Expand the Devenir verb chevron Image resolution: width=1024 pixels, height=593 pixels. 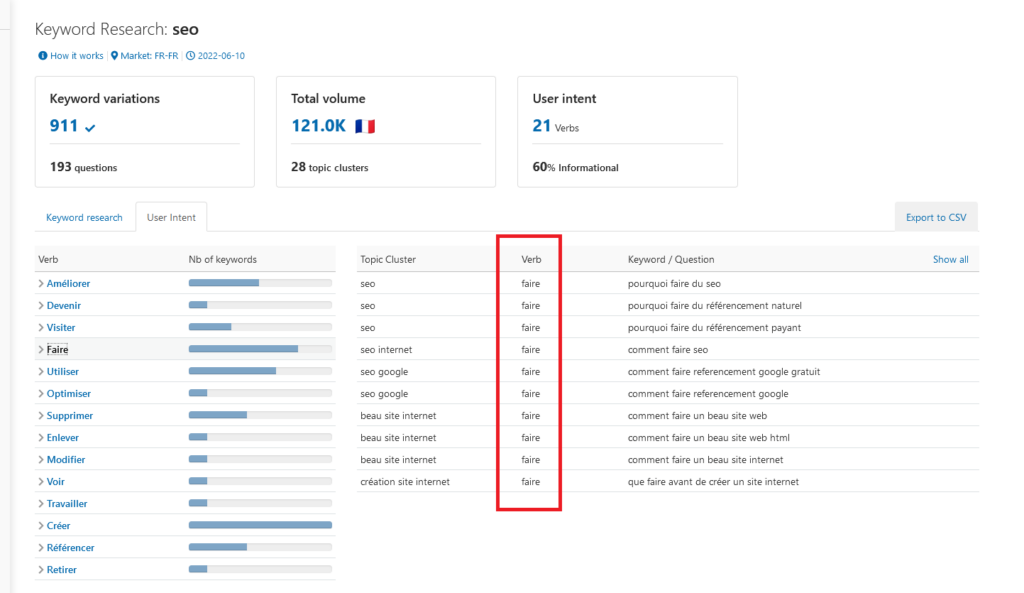(x=41, y=306)
